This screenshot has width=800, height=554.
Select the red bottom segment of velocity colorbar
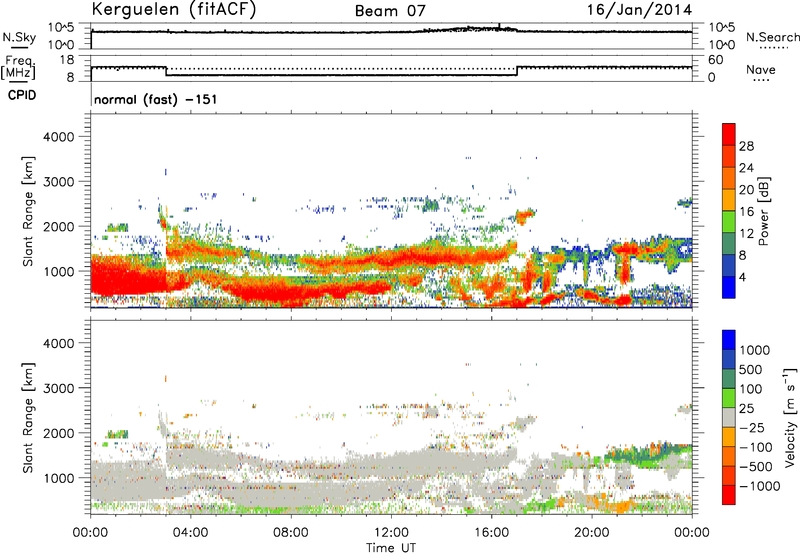tap(729, 495)
